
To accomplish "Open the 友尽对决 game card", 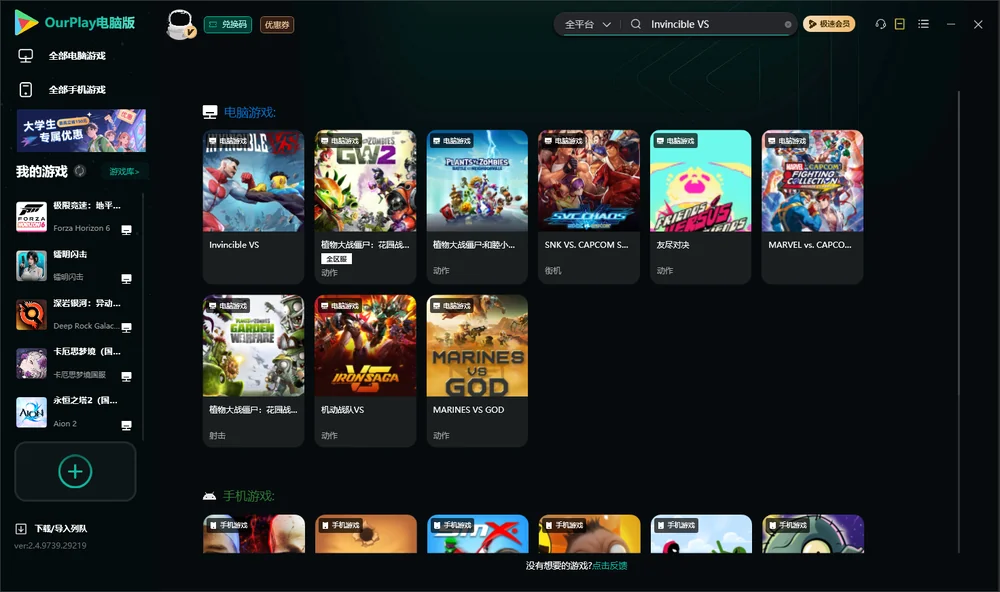I will [701, 207].
